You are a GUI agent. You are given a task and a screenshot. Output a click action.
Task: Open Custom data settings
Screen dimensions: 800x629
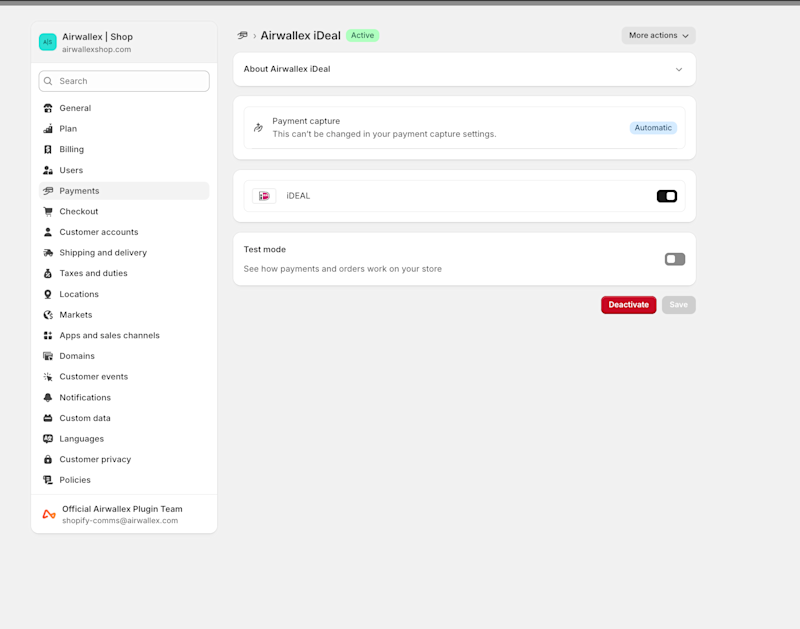pos(124,418)
